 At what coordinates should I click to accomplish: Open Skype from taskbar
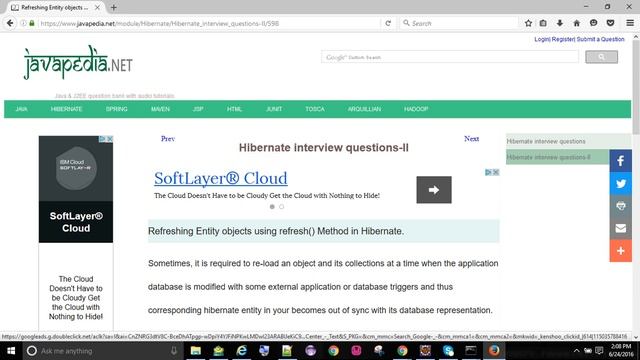(448, 351)
